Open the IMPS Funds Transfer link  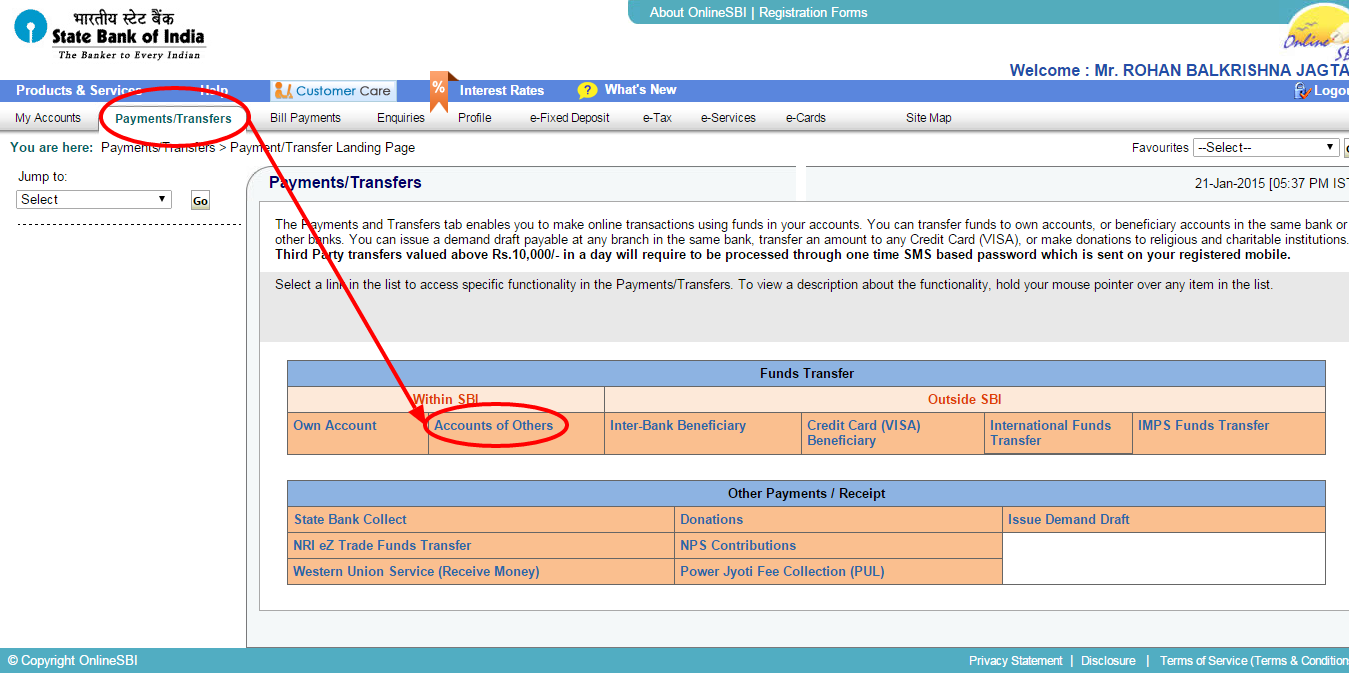click(1203, 425)
